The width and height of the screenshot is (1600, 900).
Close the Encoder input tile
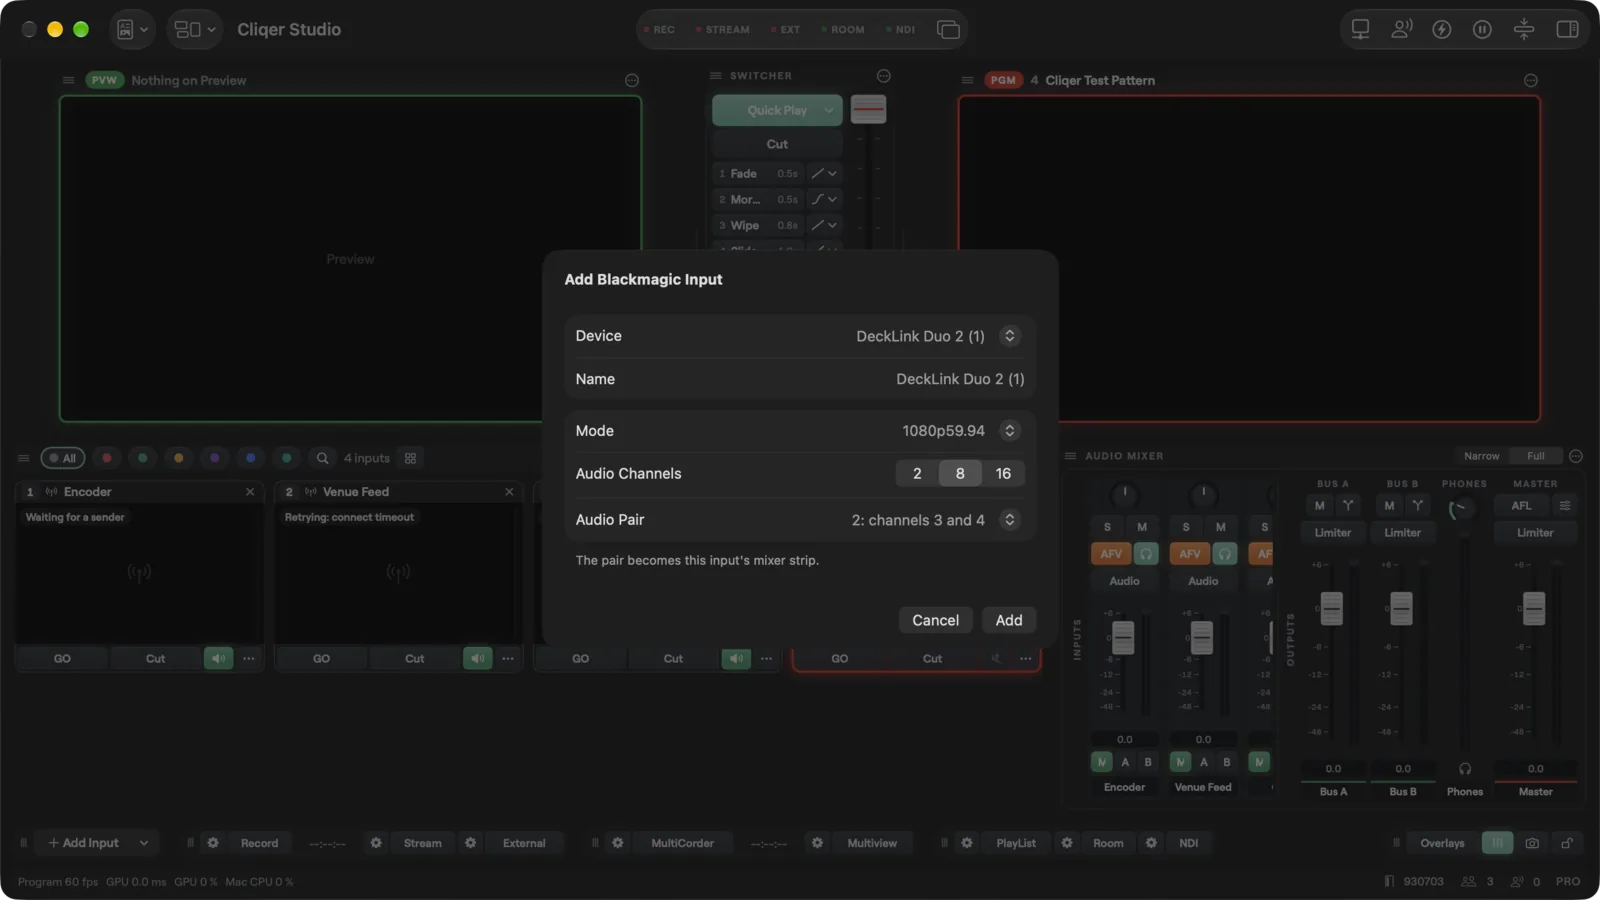tap(250, 492)
